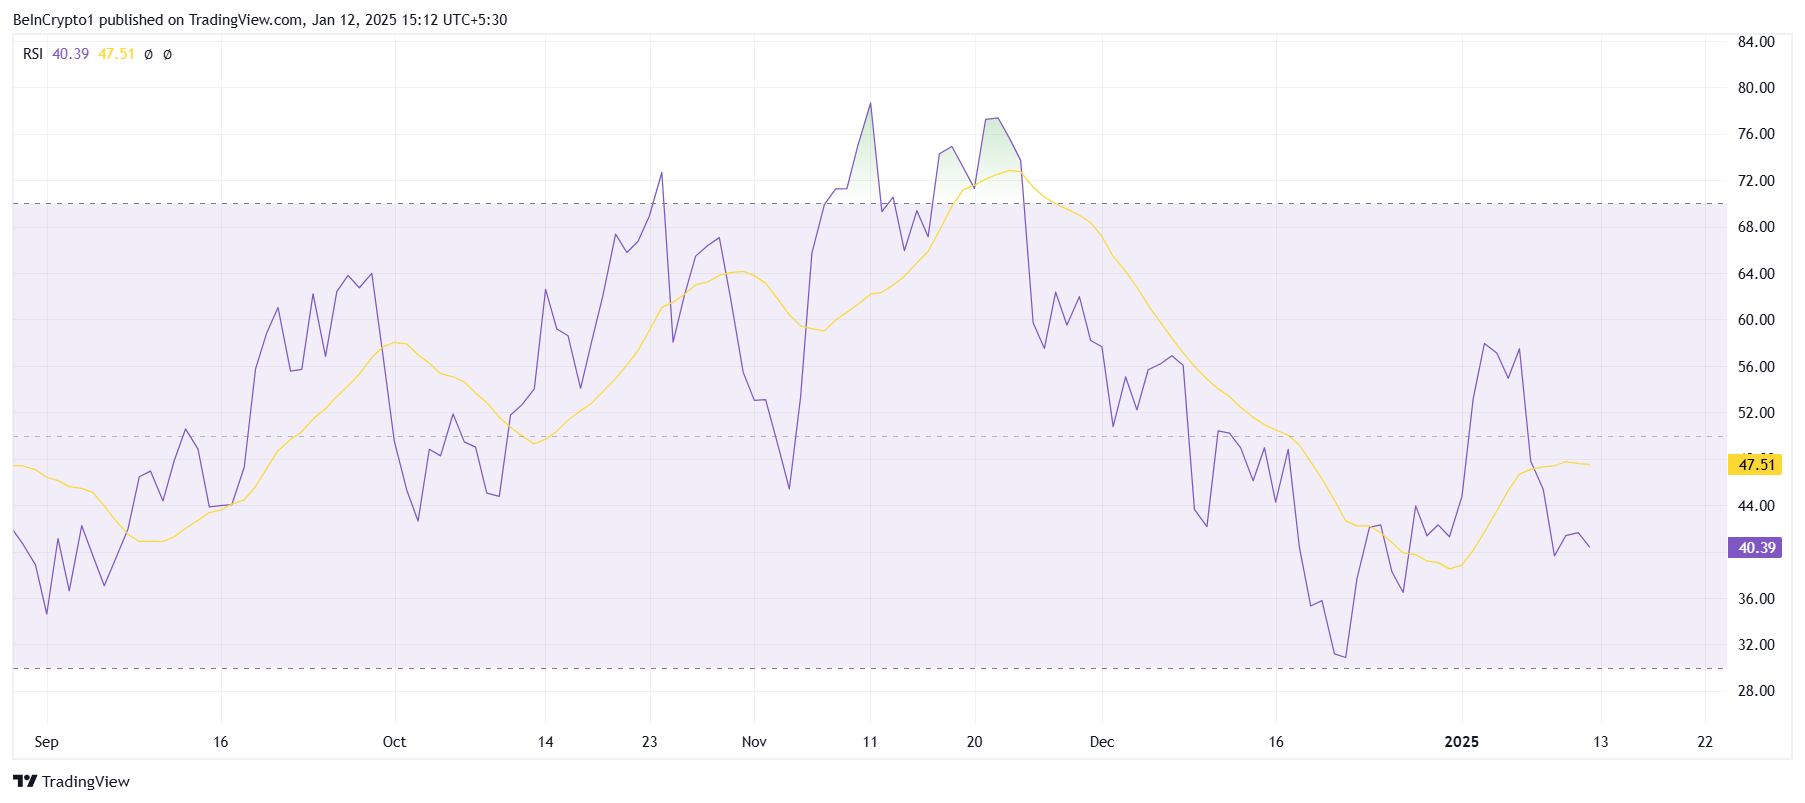Click the yellow 47.51 price axis tag
Image resolution: width=1805 pixels, height=803 pixels.
tap(1755, 464)
